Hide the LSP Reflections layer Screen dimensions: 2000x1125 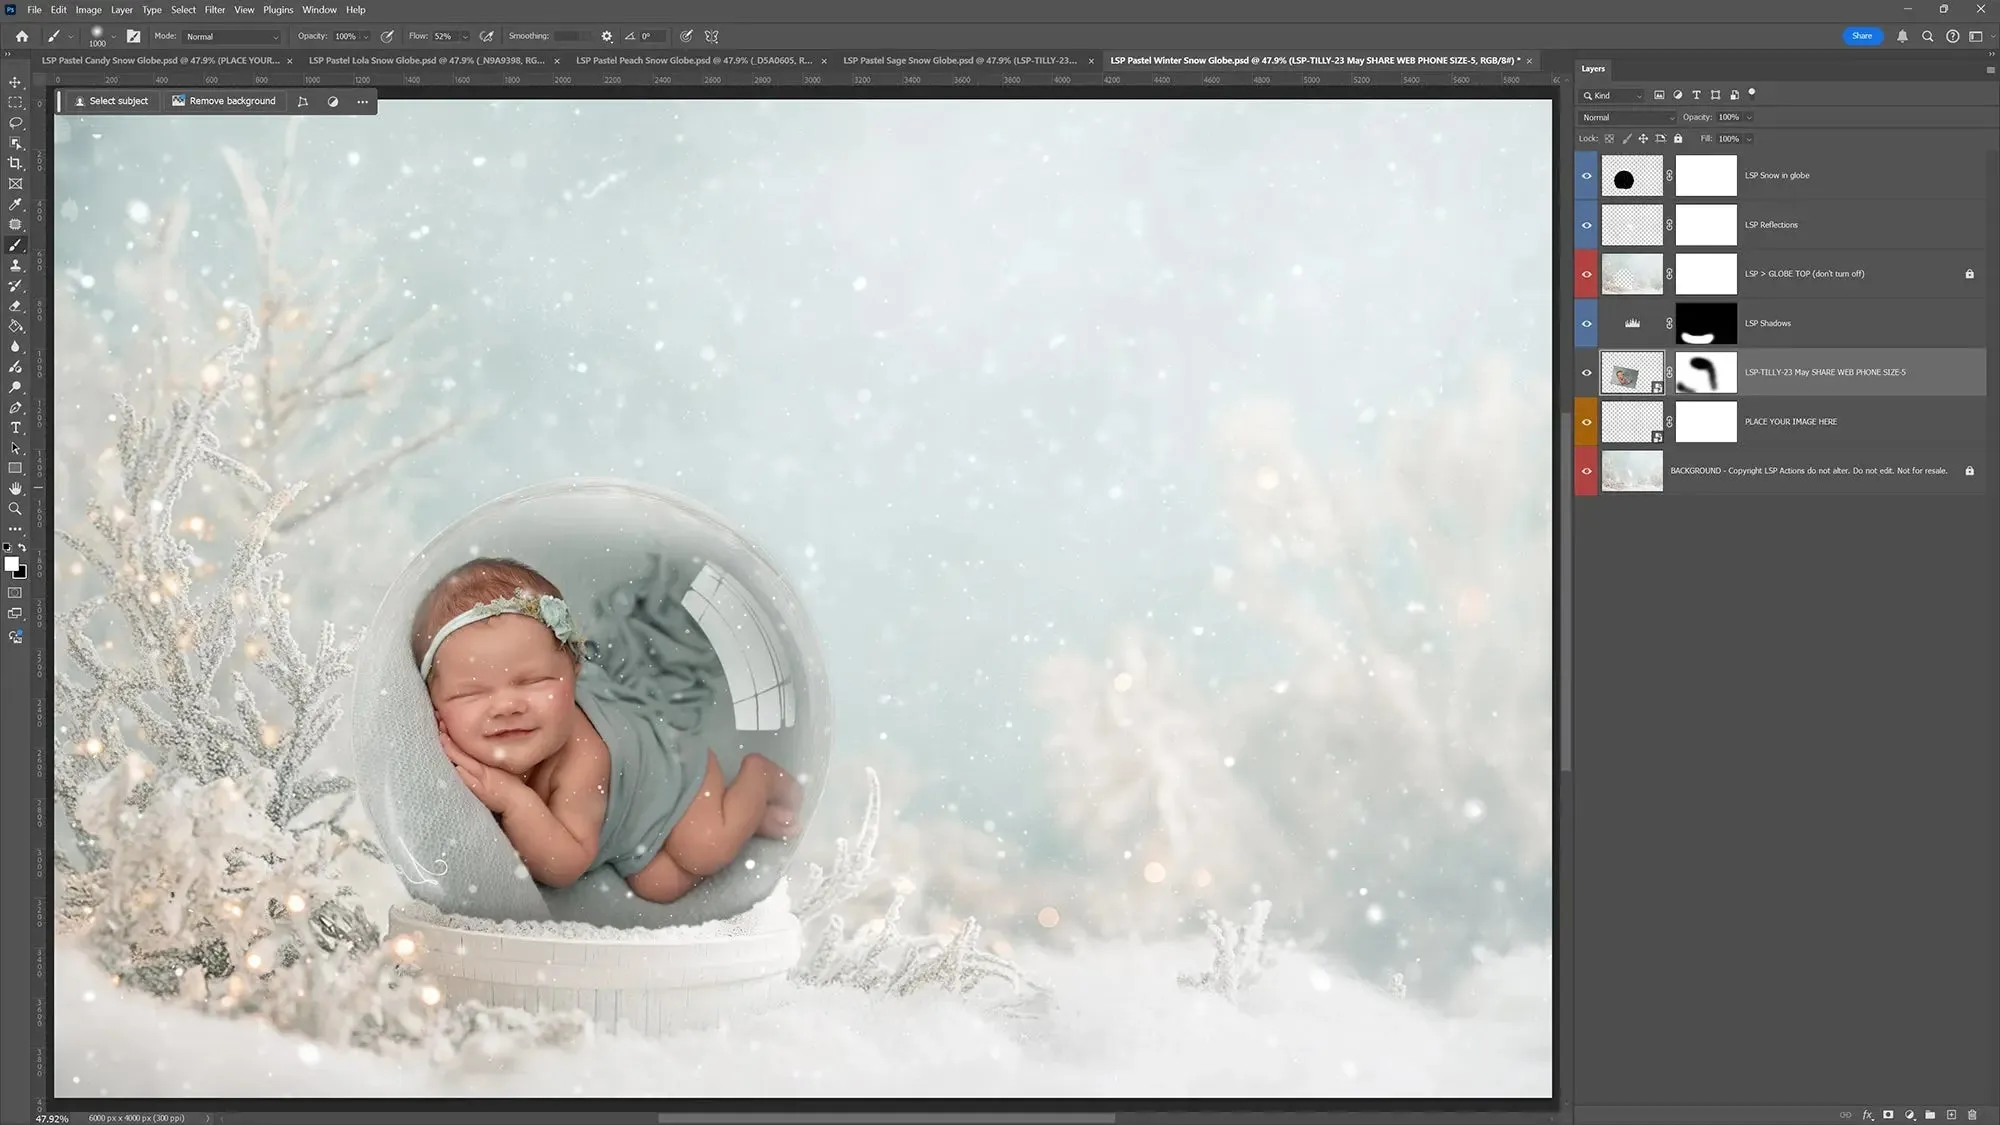1586,225
